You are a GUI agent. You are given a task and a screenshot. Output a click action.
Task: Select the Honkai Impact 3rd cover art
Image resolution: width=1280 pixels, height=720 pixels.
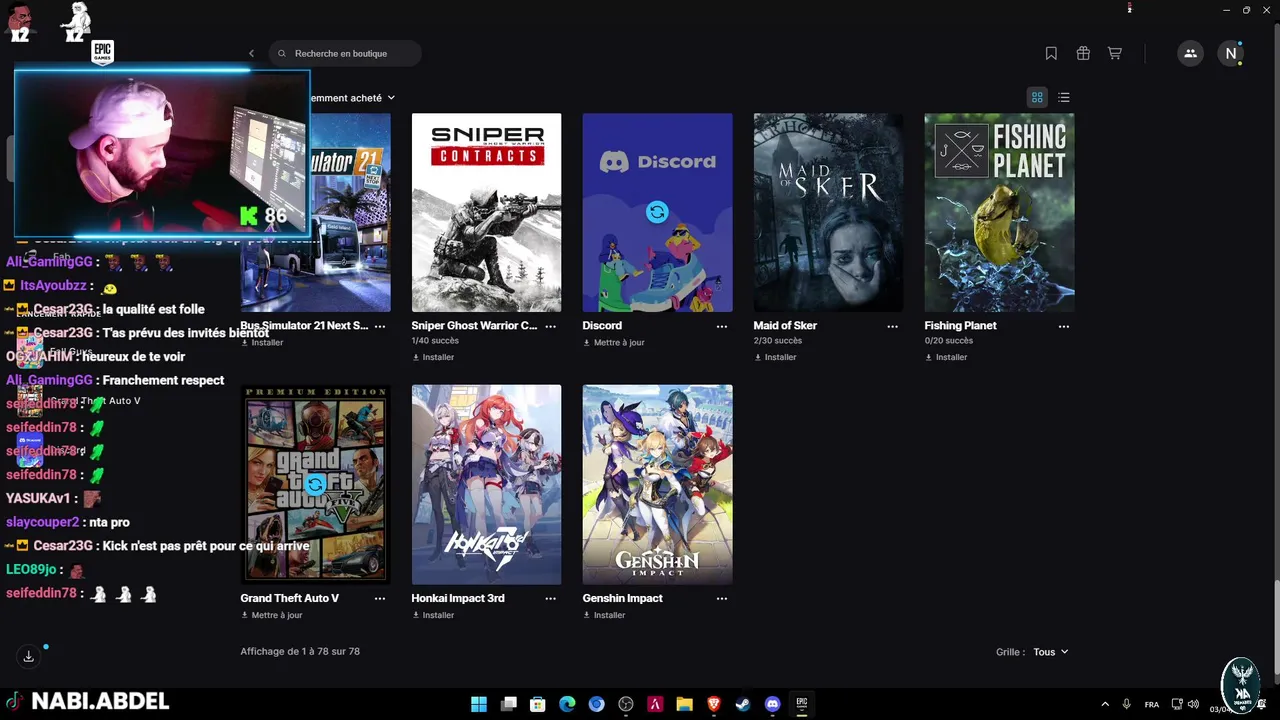(486, 485)
